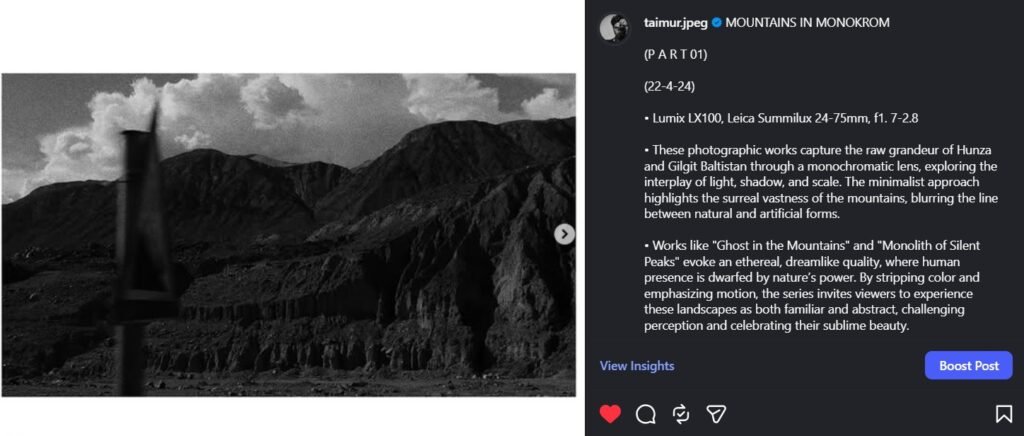The image size is (1024, 436).
Task: Click the (P A R T 01) text
Action: point(675,55)
